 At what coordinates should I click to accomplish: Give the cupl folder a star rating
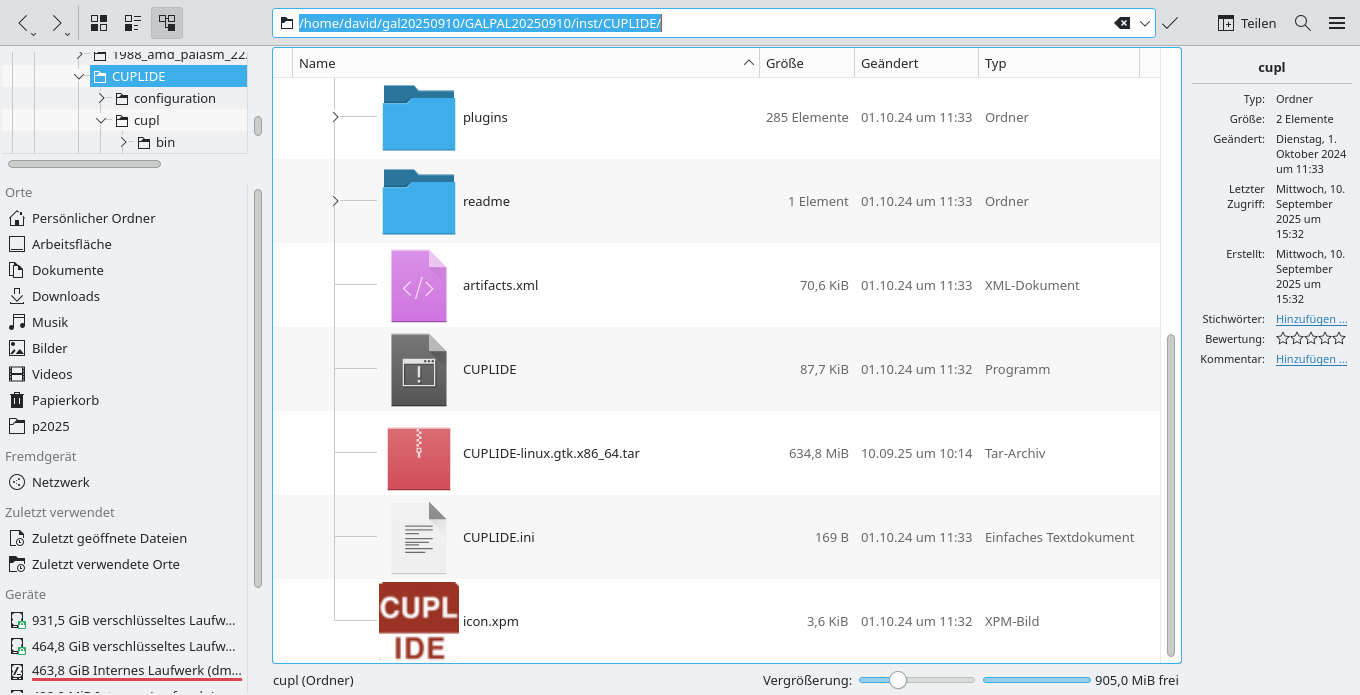(x=1310, y=338)
